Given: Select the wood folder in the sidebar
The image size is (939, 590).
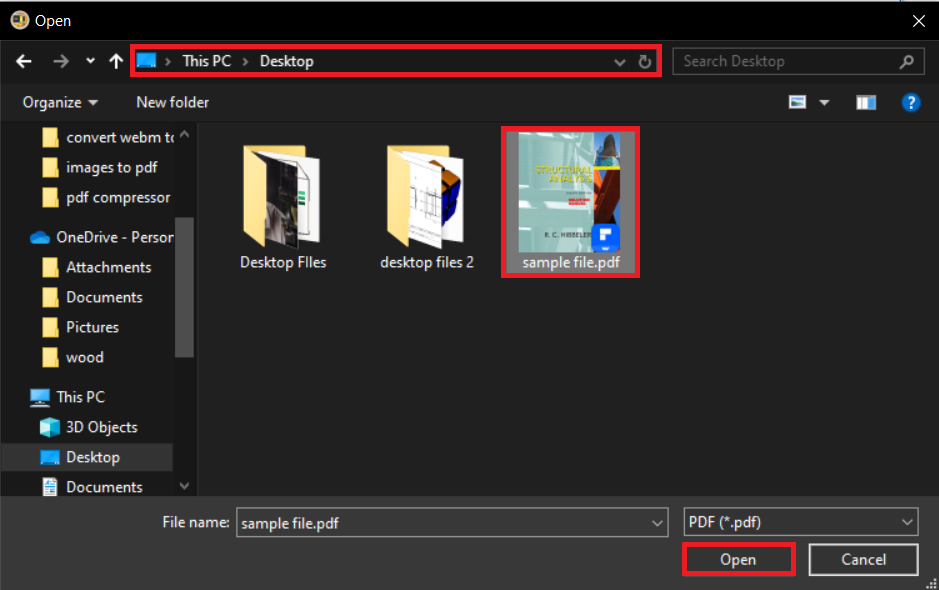Looking at the screenshot, I should click(x=86, y=357).
